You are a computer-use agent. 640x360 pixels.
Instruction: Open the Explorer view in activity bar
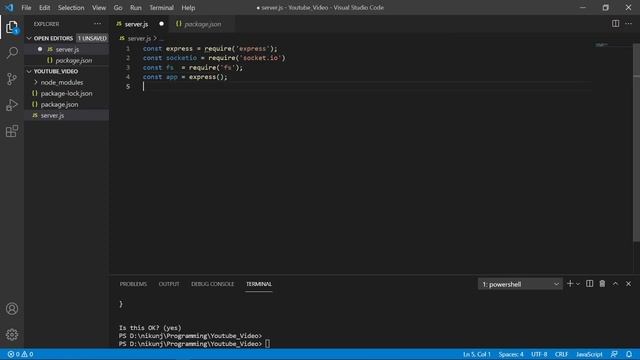coord(12,27)
